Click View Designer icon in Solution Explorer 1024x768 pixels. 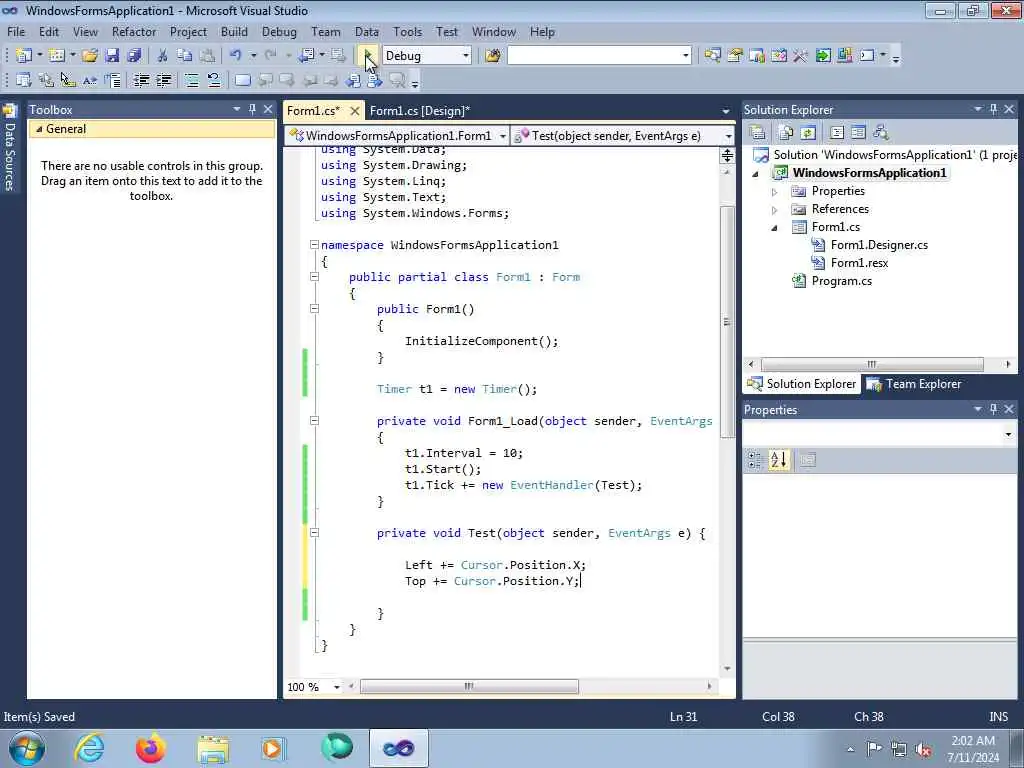pyautogui.click(x=858, y=133)
